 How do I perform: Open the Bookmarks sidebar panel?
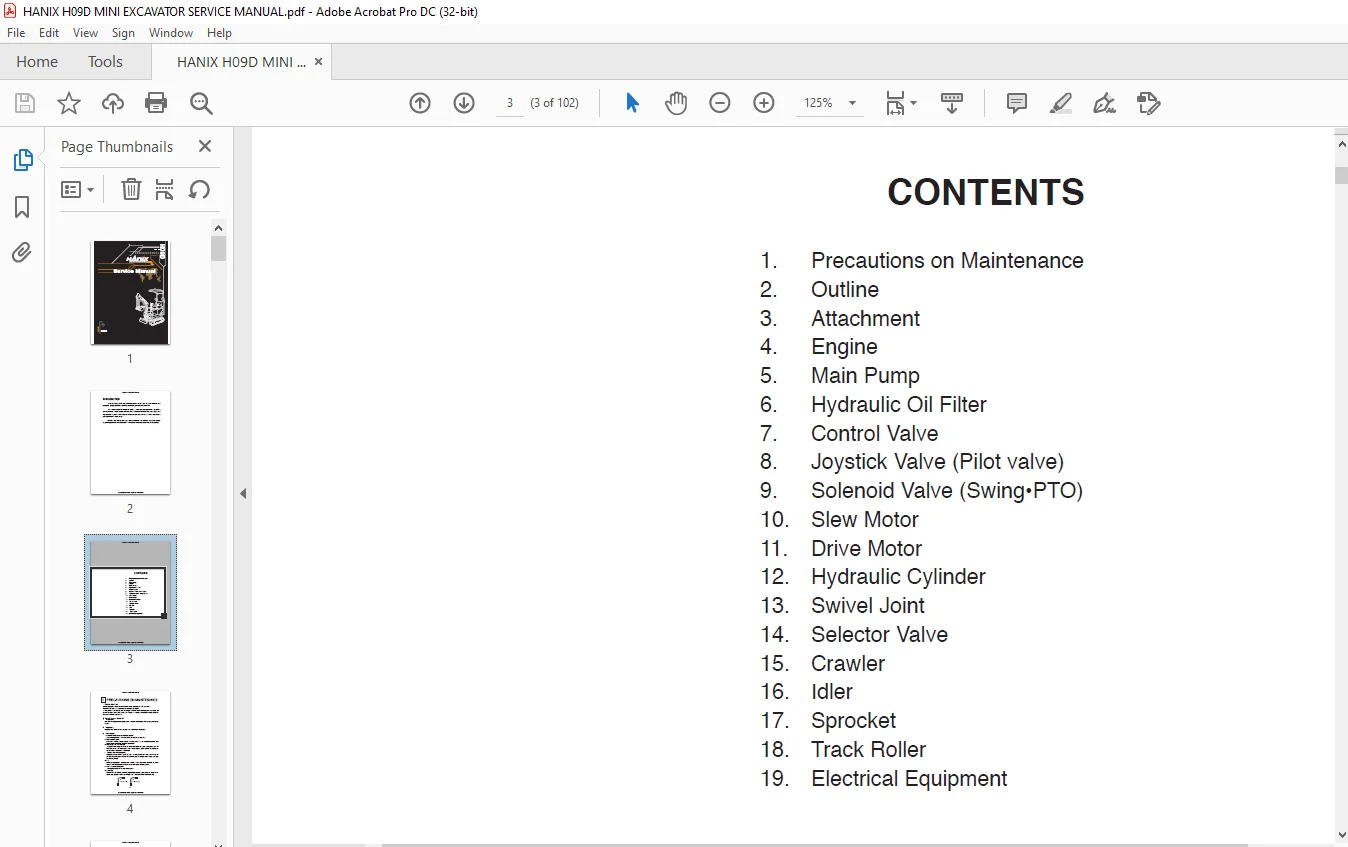[x=22, y=207]
